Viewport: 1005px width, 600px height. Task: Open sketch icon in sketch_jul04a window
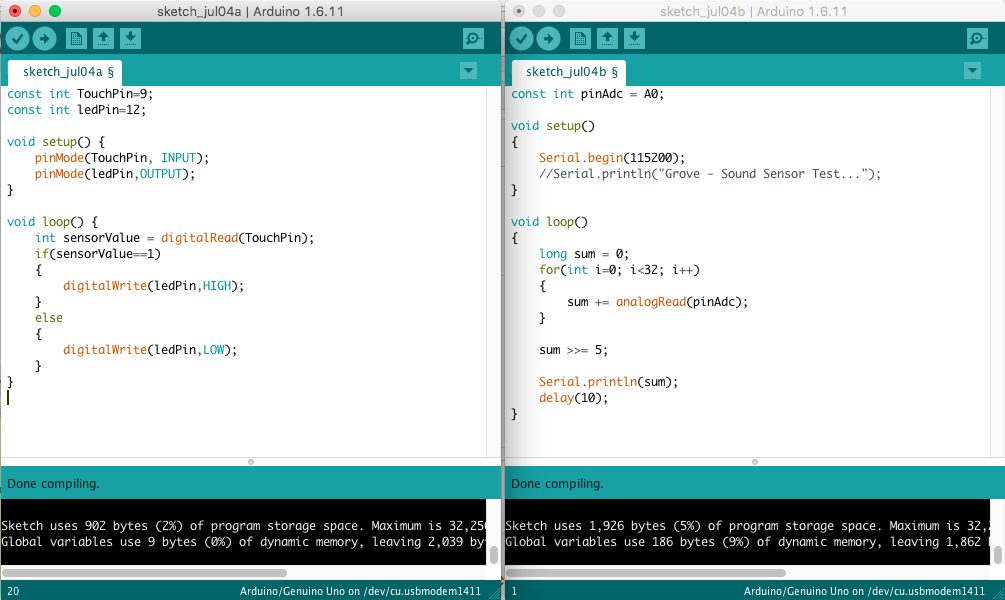coord(103,38)
